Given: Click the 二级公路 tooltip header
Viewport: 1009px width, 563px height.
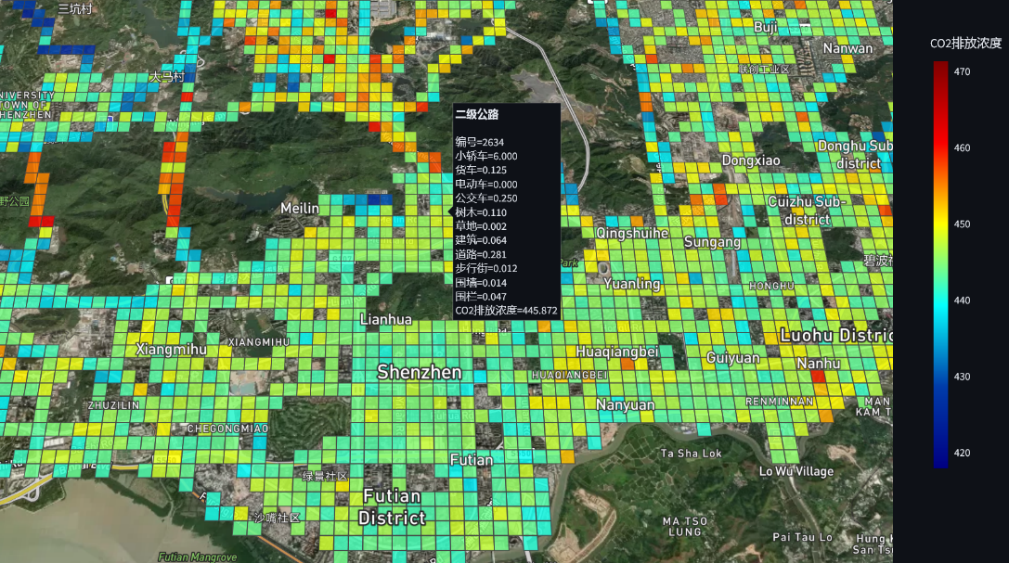Looking at the screenshot, I should pos(477,115).
